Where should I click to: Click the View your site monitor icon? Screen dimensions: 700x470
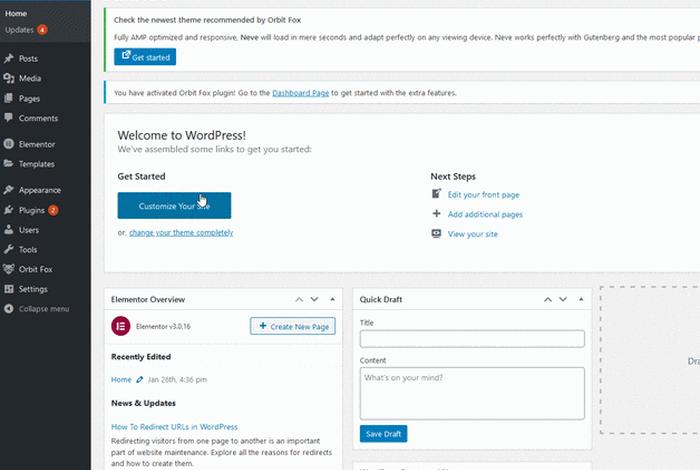pos(436,233)
